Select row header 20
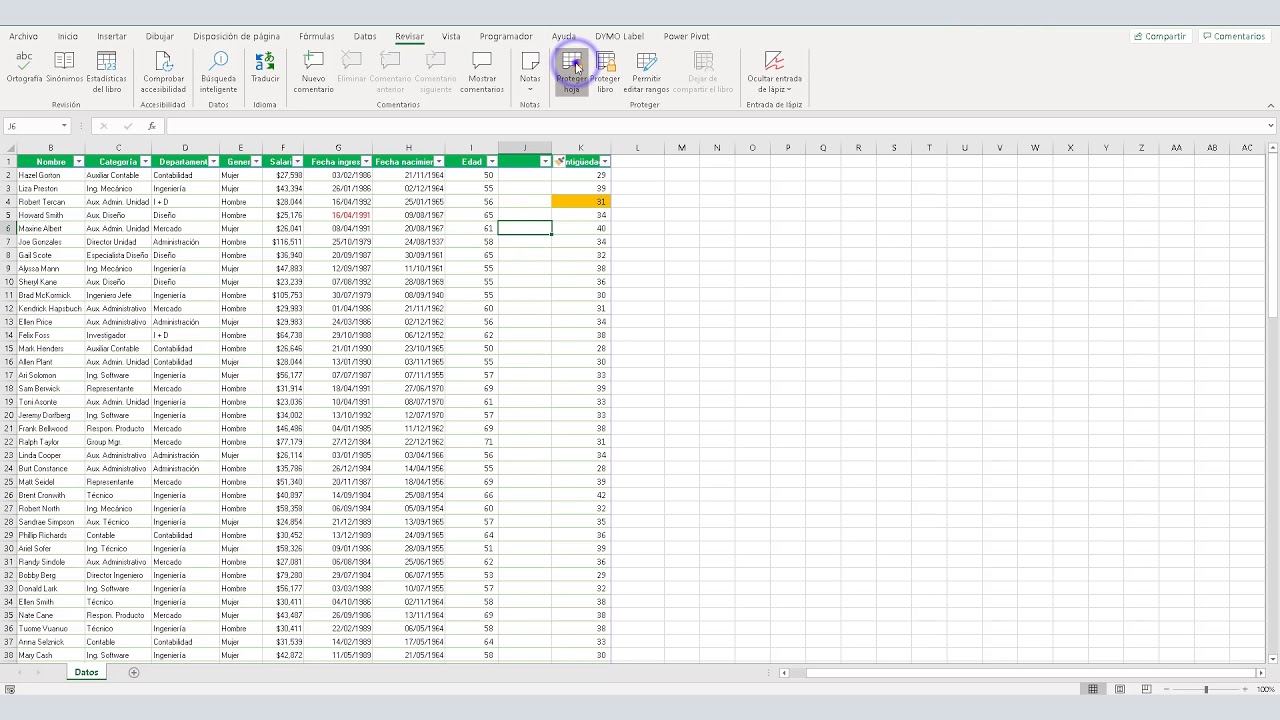Image resolution: width=1280 pixels, height=720 pixels. tap(8, 415)
